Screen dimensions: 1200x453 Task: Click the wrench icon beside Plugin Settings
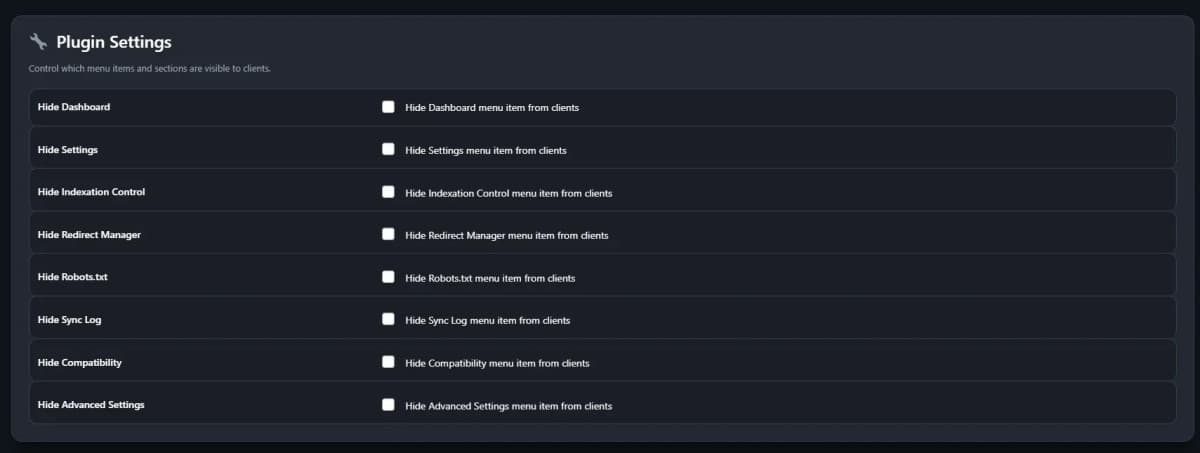click(x=38, y=42)
